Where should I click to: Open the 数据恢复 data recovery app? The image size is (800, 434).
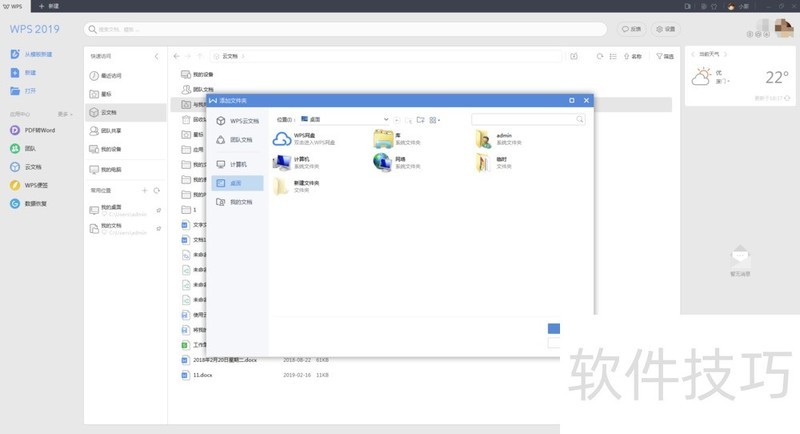29,203
